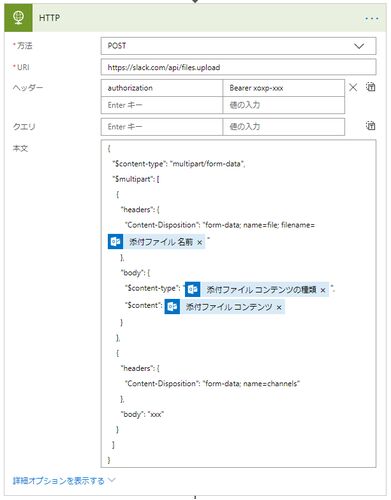Click the 本文 label
The image size is (391, 500).
click(x=20, y=148)
